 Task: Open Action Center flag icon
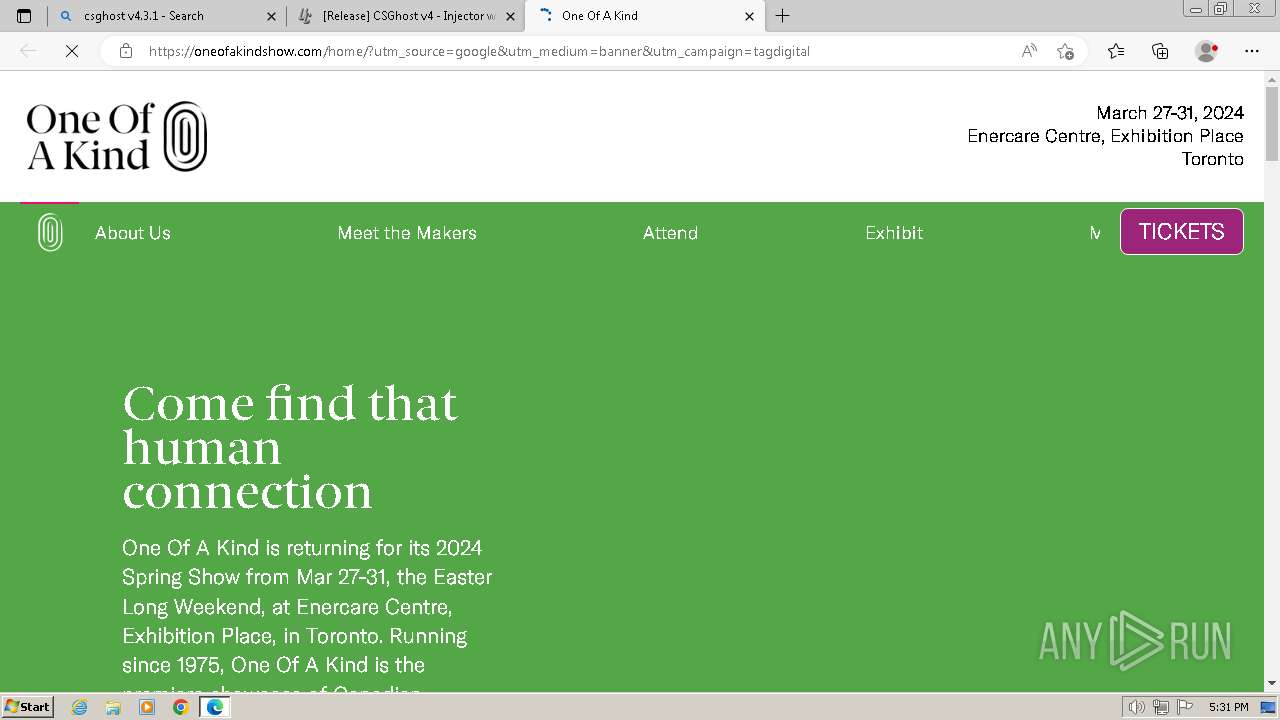click(1183, 707)
